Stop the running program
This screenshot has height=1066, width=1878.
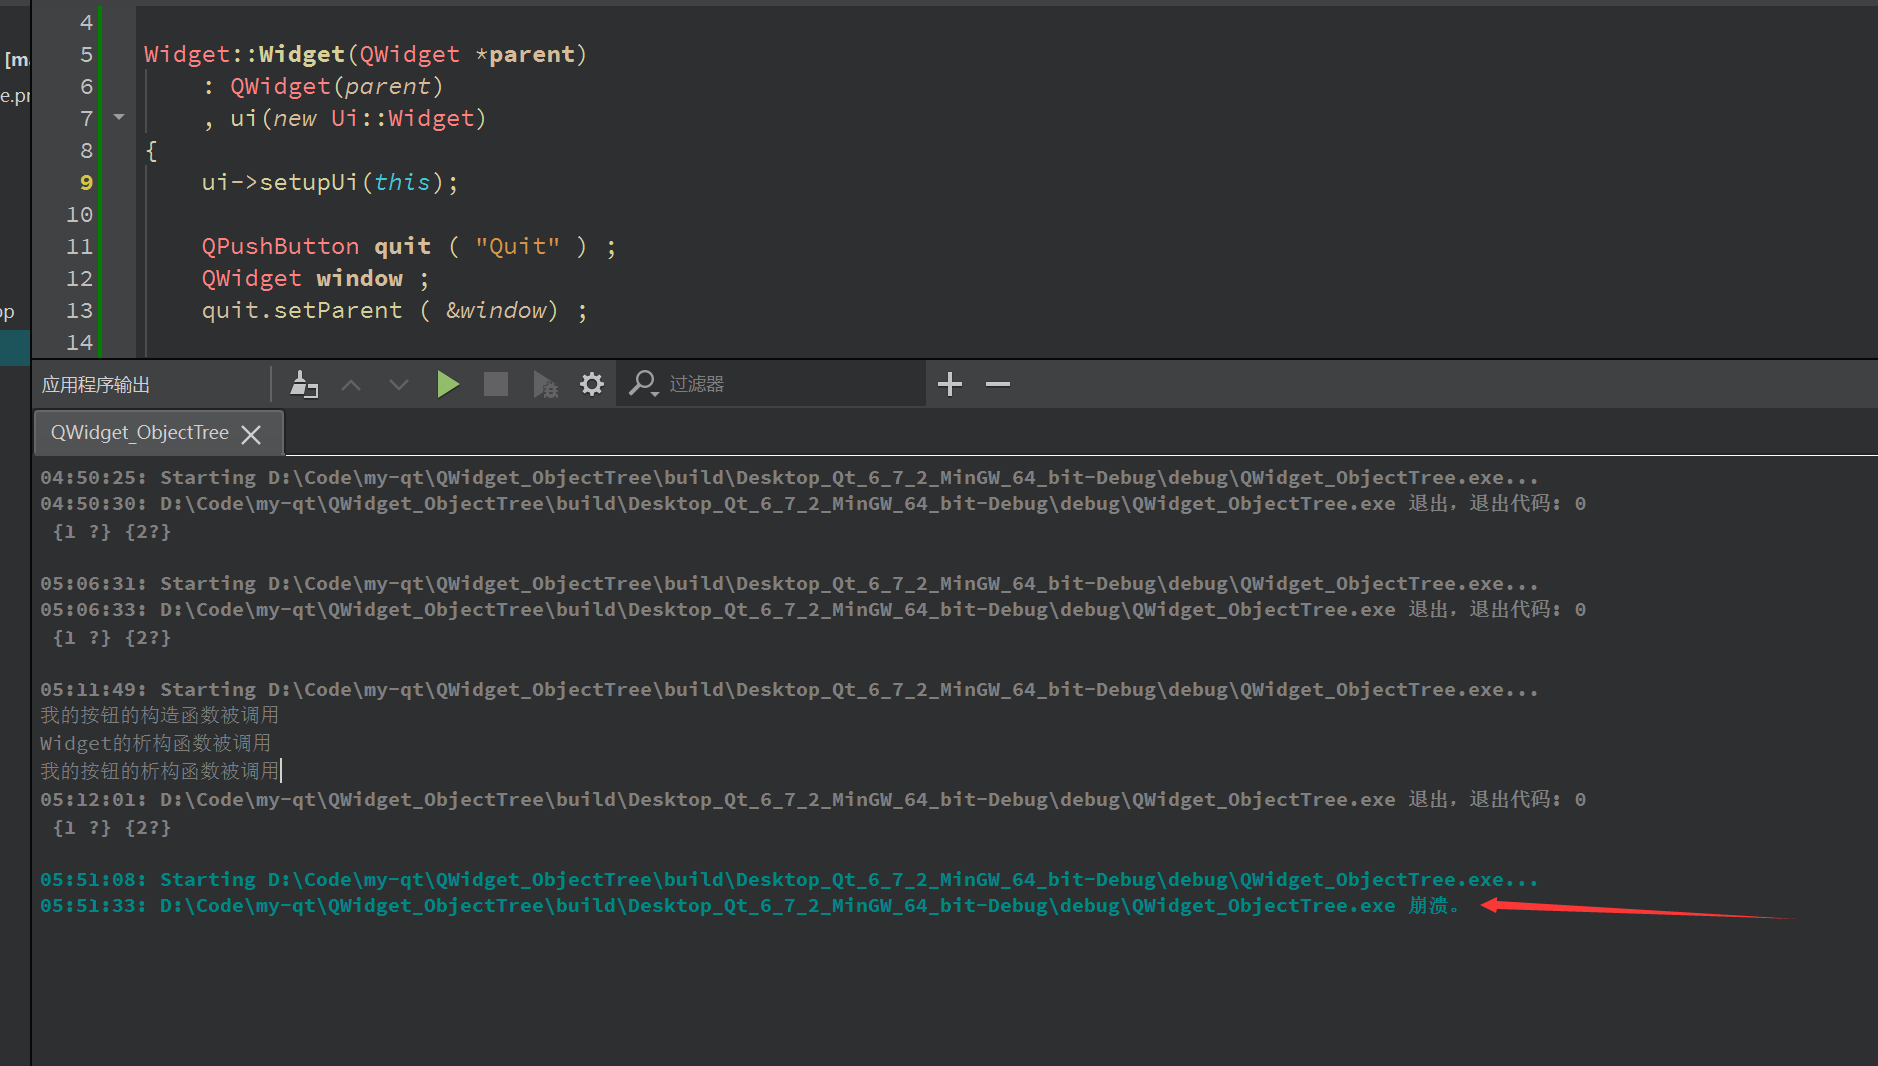[496, 384]
